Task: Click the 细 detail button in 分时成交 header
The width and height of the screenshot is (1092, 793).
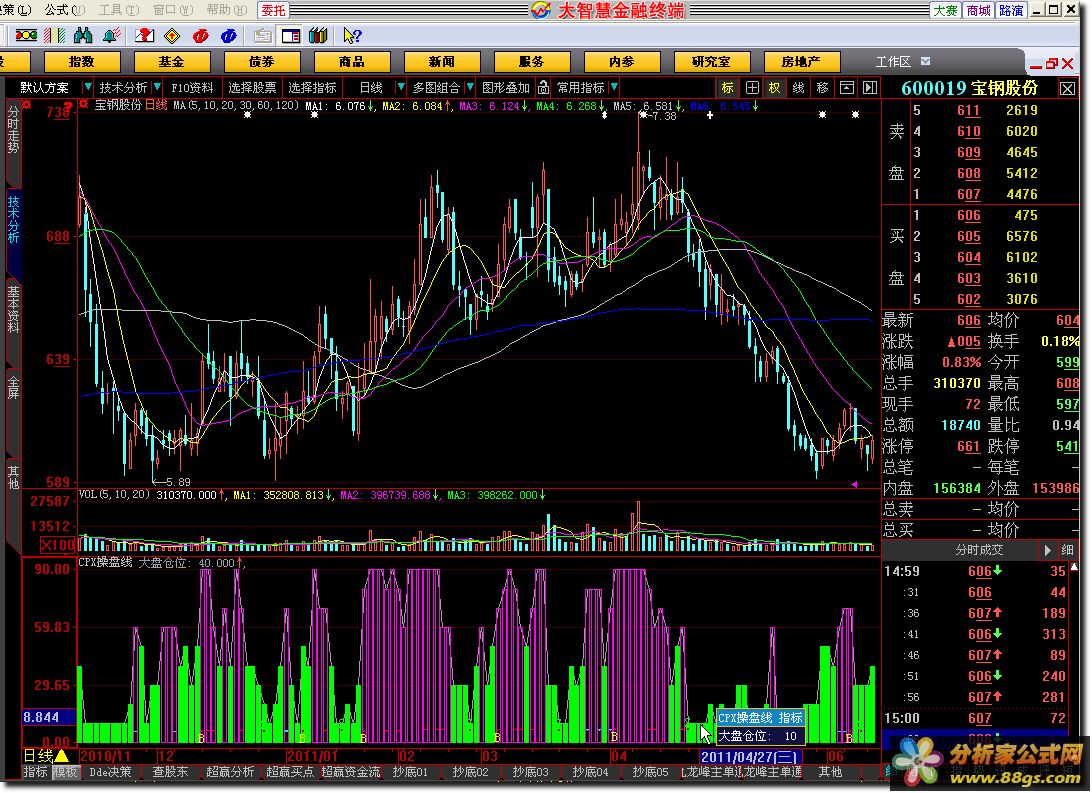Action: (x=1068, y=550)
